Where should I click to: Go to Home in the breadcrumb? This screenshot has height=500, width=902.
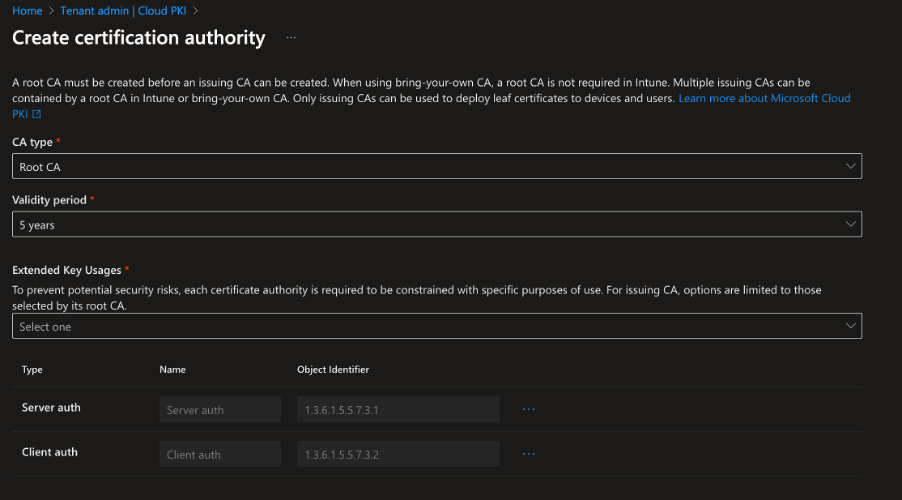[x=27, y=11]
